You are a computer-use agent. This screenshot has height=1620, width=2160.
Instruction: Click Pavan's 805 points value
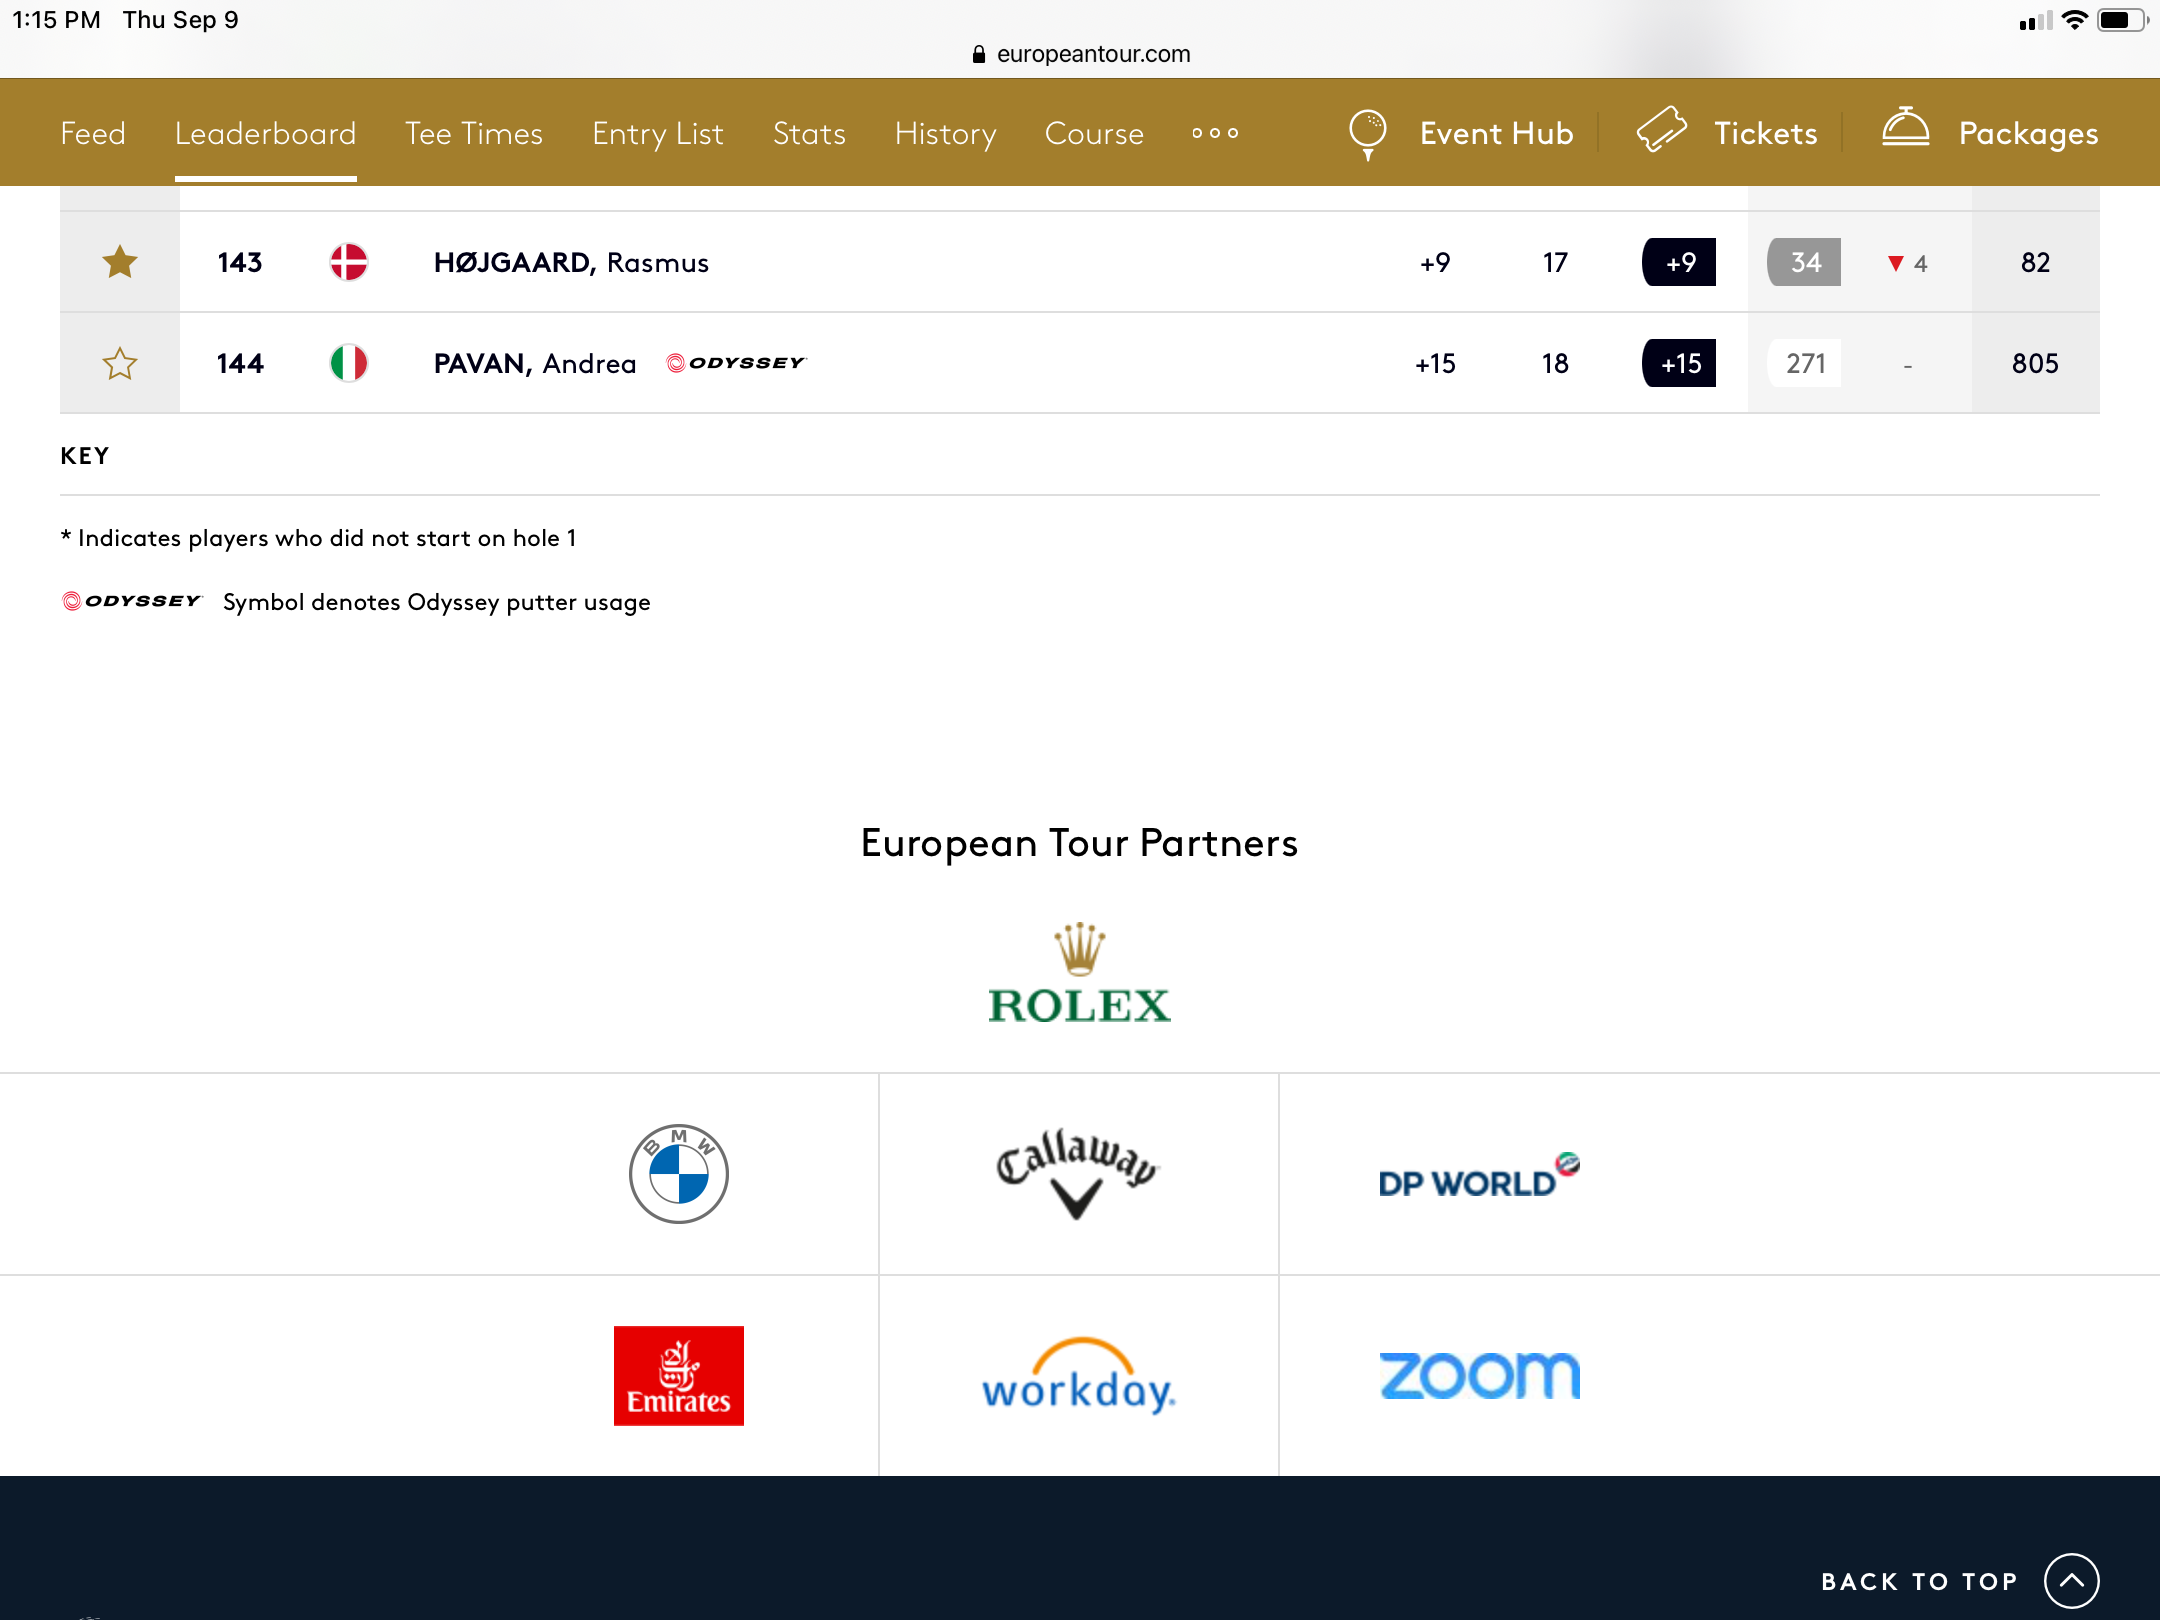(2035, 363)
